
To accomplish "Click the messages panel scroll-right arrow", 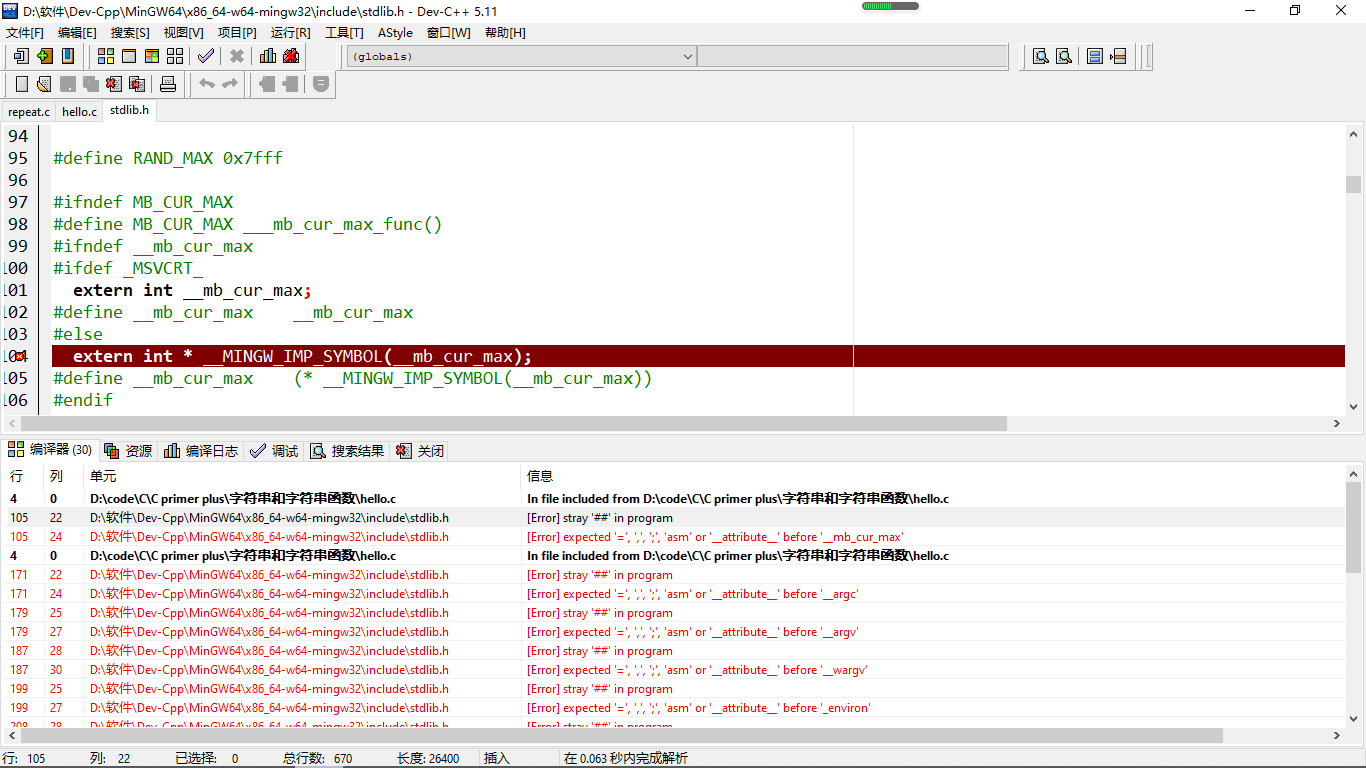I will tap(1337, 735).
